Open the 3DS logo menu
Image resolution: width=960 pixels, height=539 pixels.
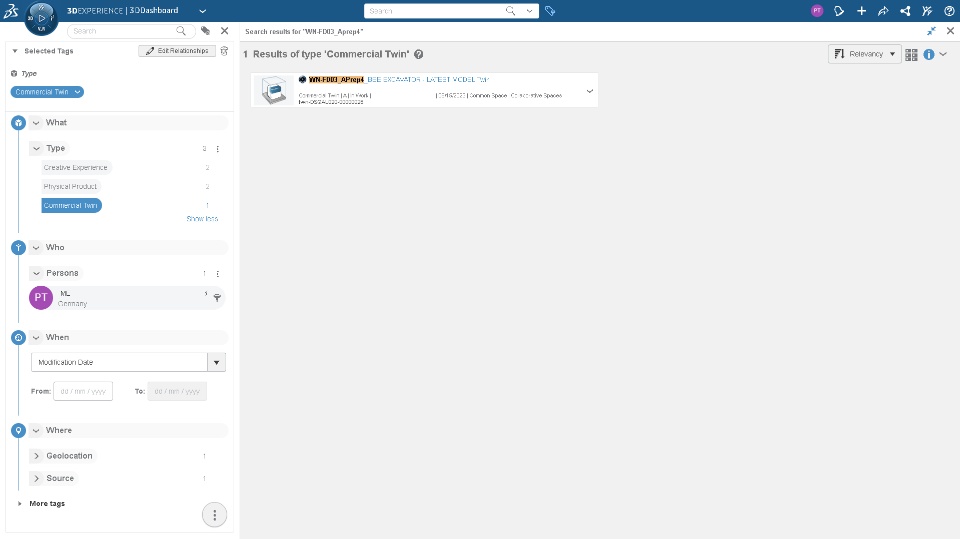click(11, 10)
